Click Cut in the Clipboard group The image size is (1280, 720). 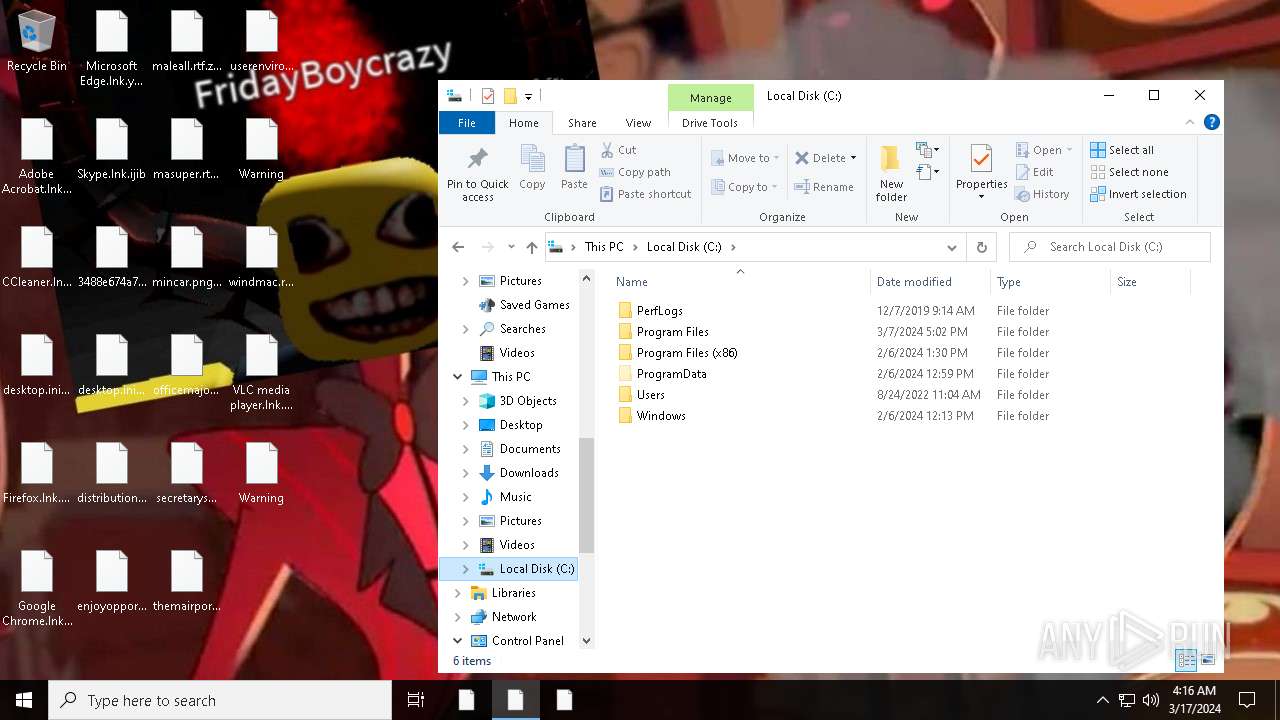618,150
